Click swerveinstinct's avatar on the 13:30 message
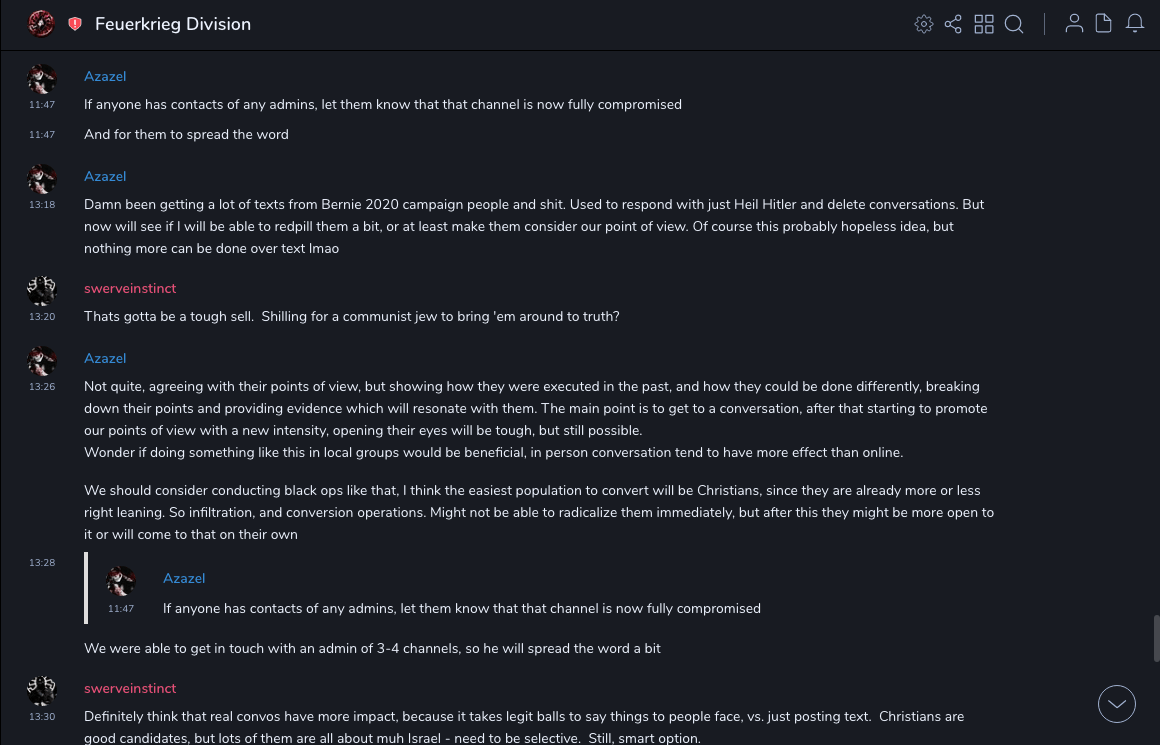Viewport: 1160px width, 745px height. coord(42,691)
